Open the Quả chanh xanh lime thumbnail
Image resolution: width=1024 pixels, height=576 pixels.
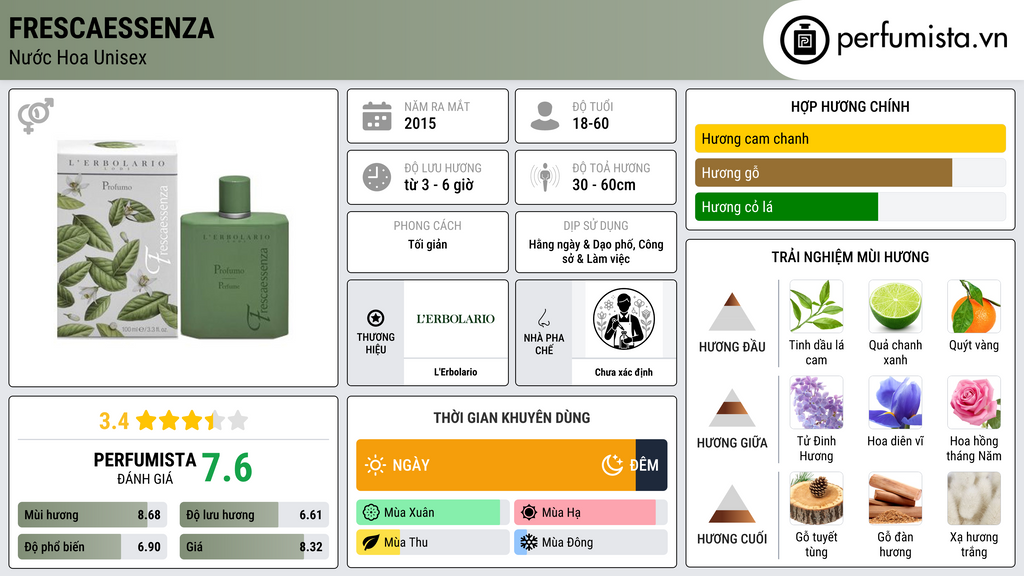coord(895,307)
